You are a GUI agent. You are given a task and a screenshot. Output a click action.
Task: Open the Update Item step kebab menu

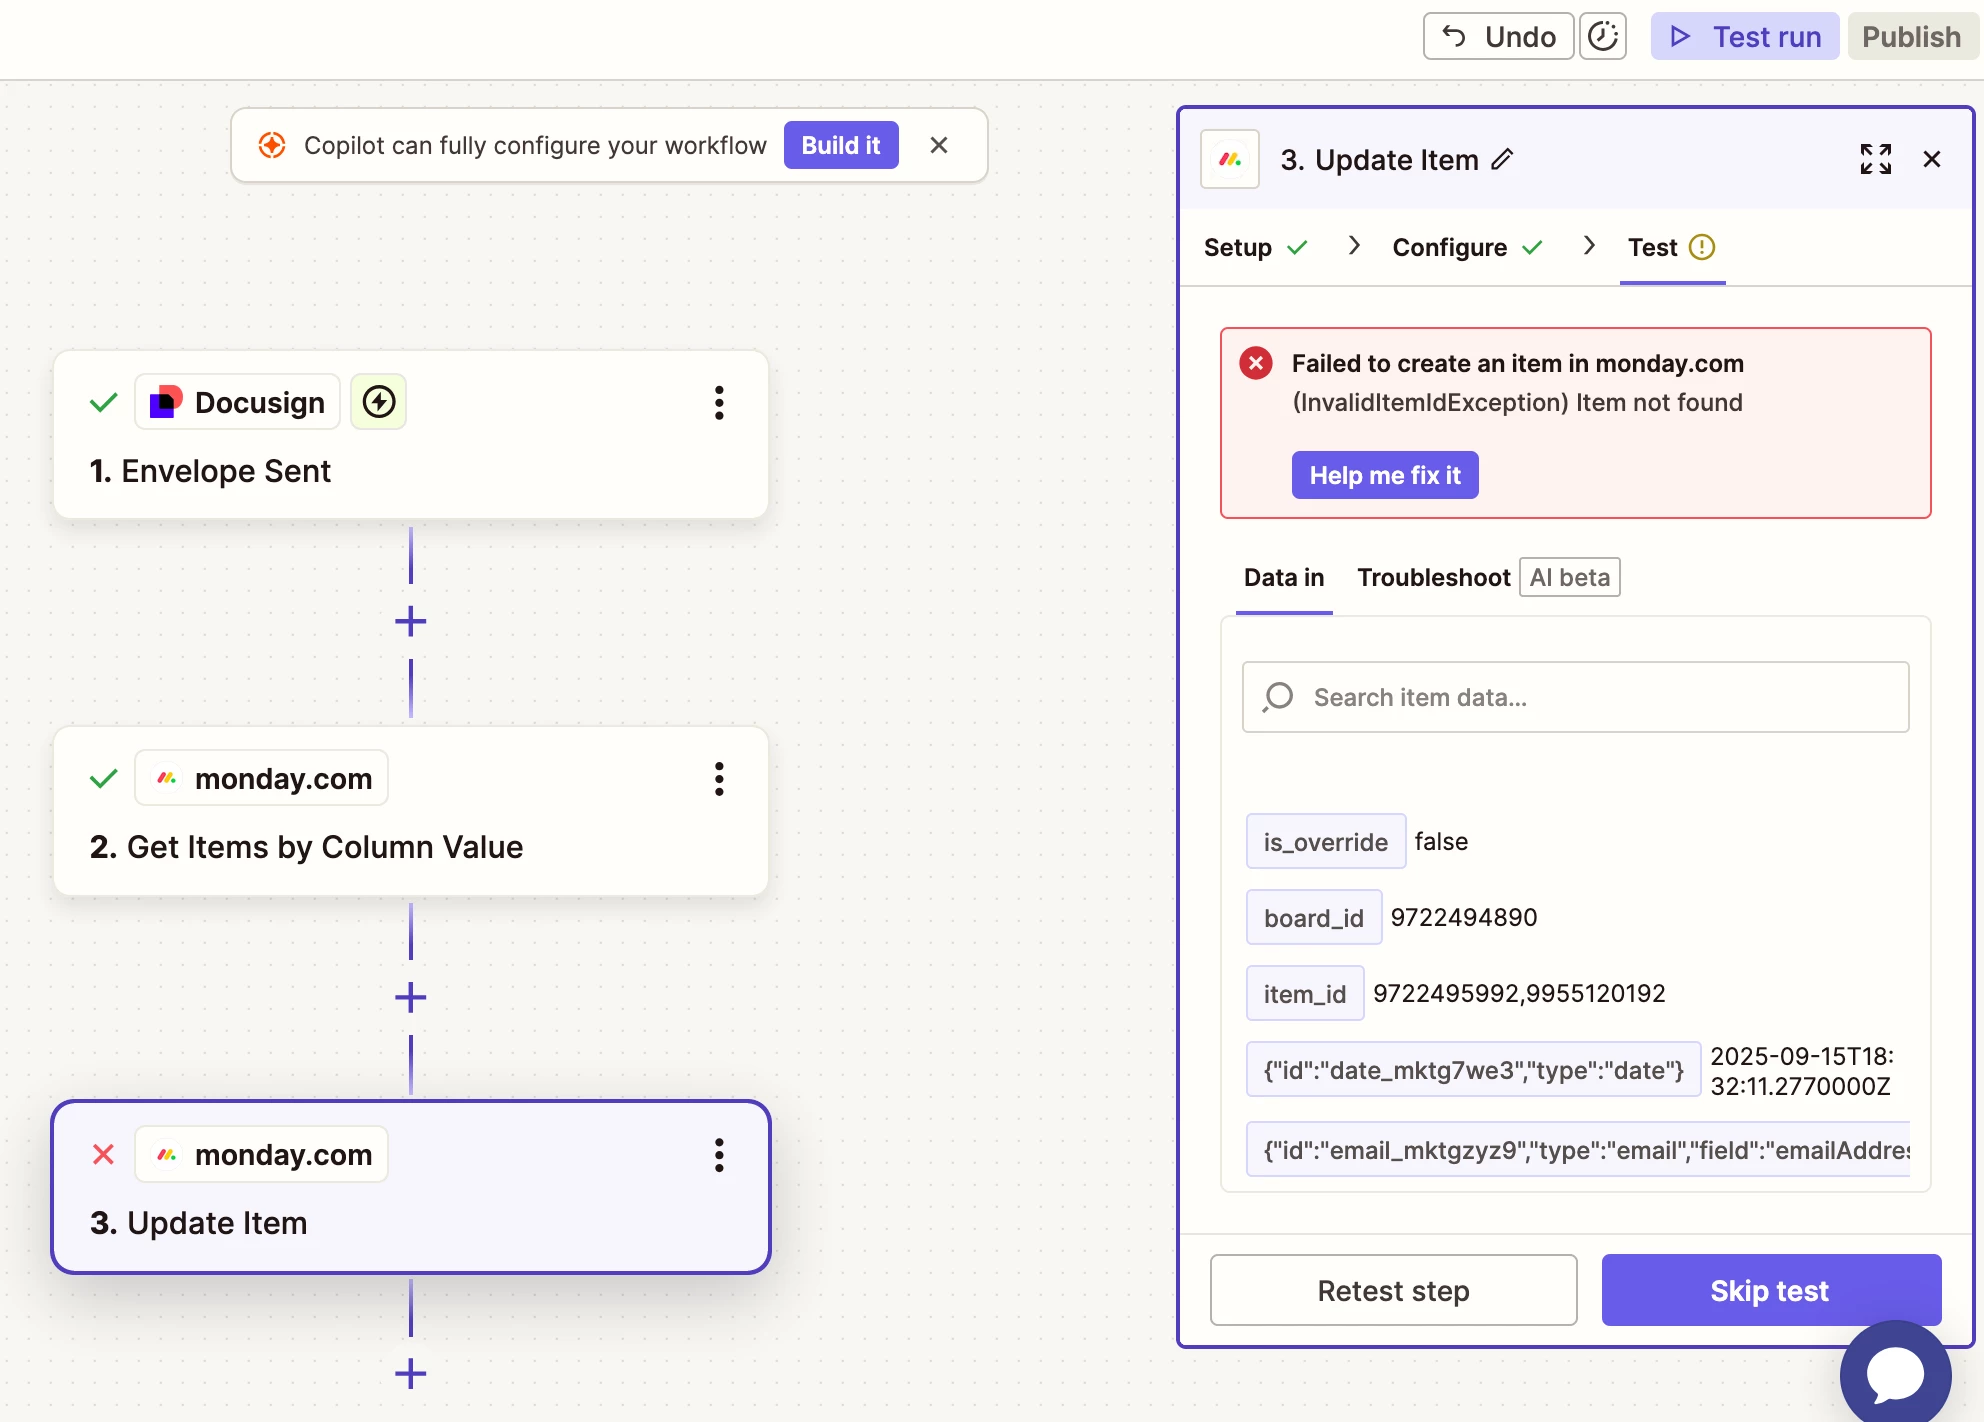point(718,1154)
